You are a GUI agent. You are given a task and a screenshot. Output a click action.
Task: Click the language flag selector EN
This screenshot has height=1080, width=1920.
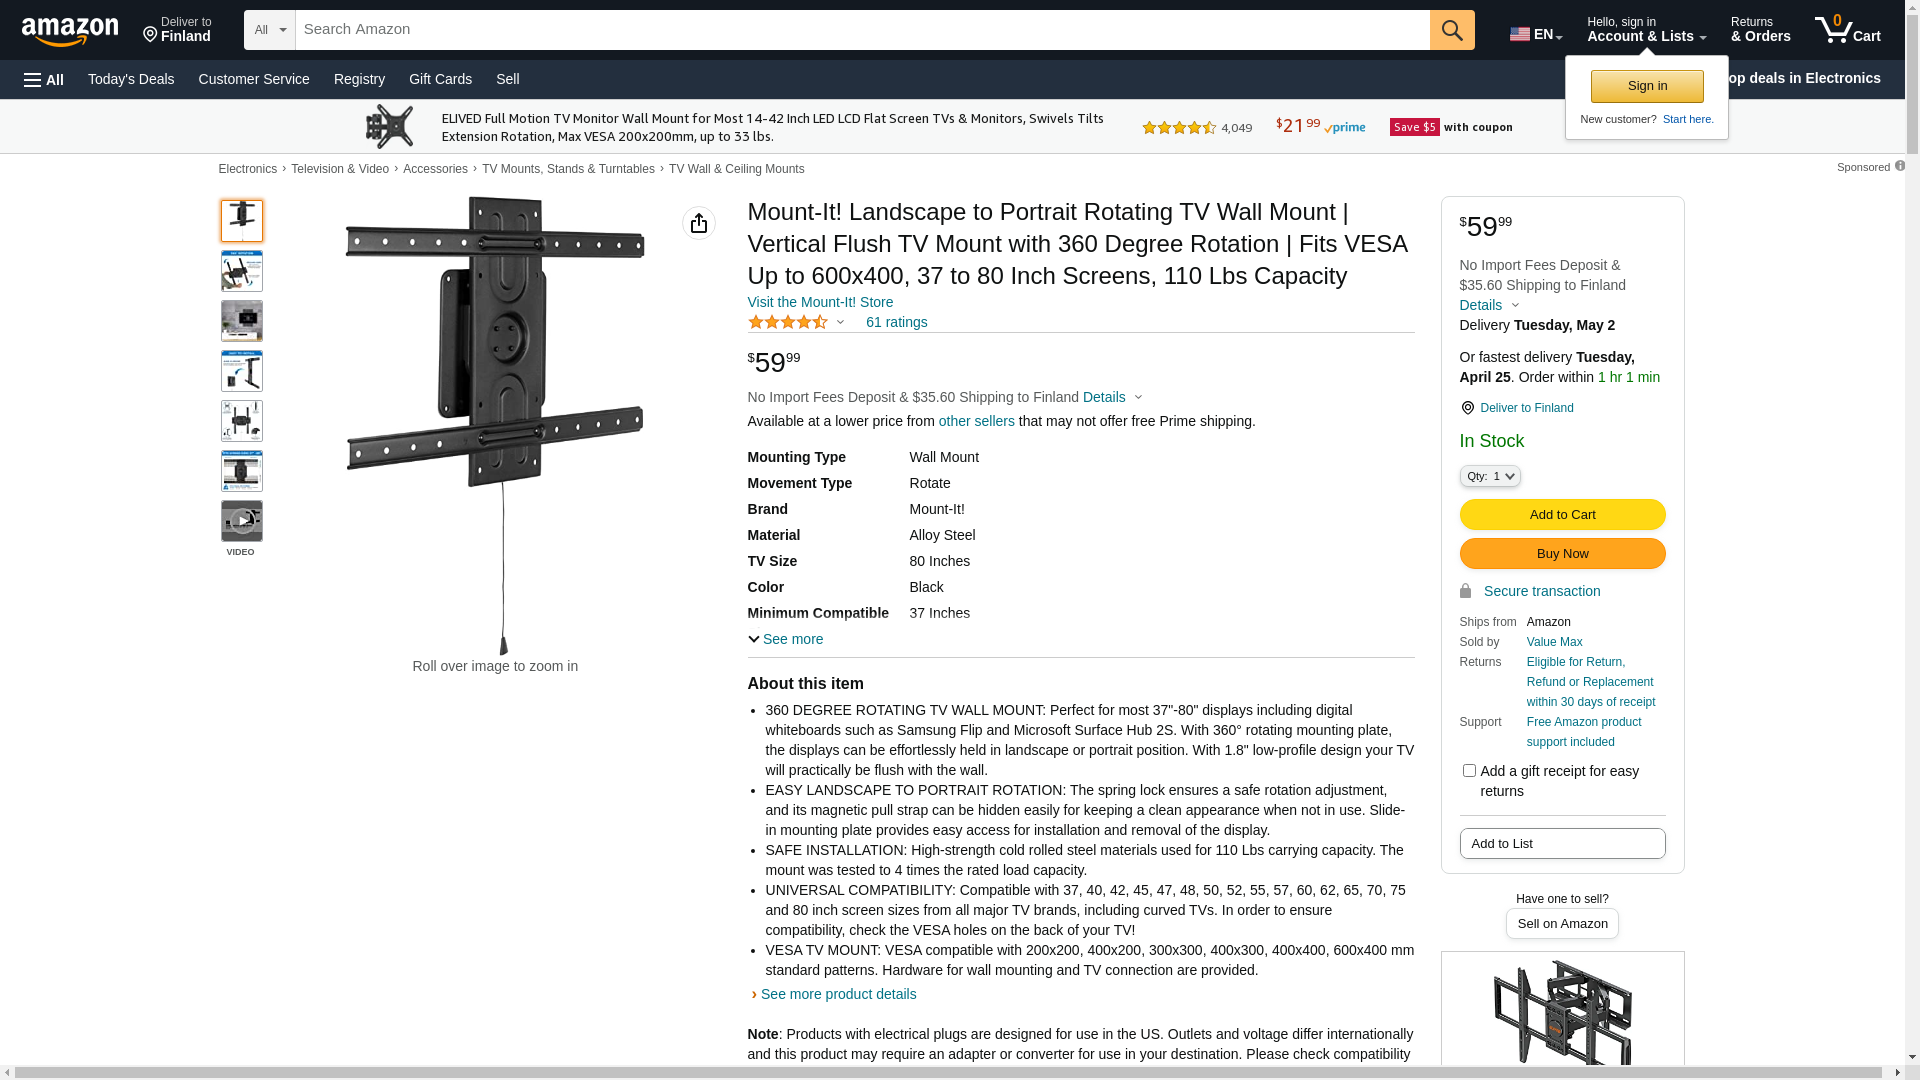(x=1535, y=34)
